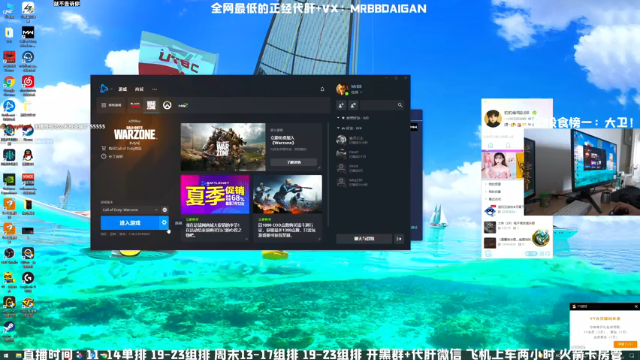Open the notifications bell
Image resolution: width=640 pixels, height=360 pixels.
point(322,89)
